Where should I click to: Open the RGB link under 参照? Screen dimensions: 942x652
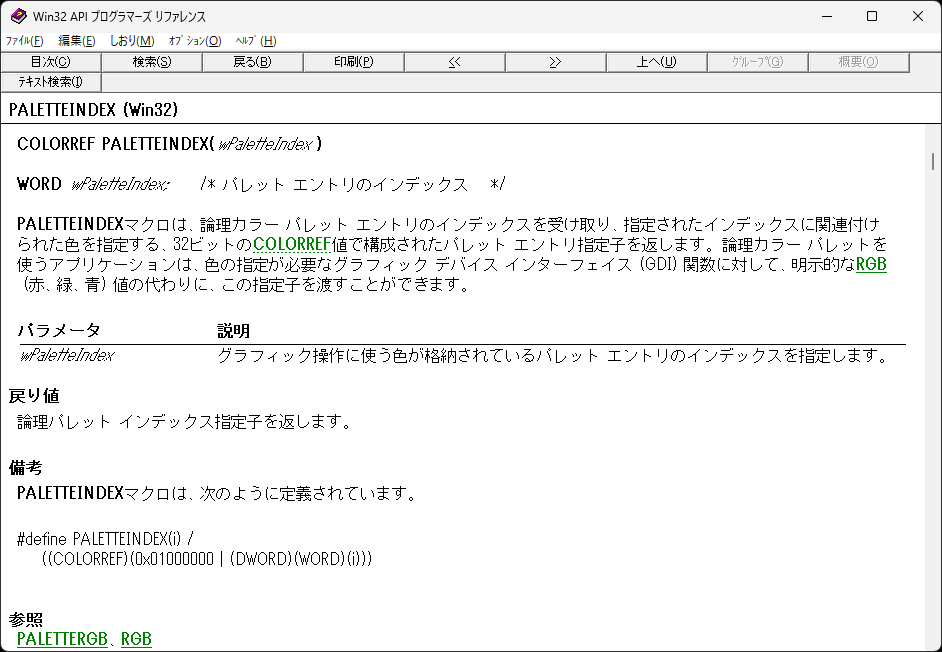[136, 639]
